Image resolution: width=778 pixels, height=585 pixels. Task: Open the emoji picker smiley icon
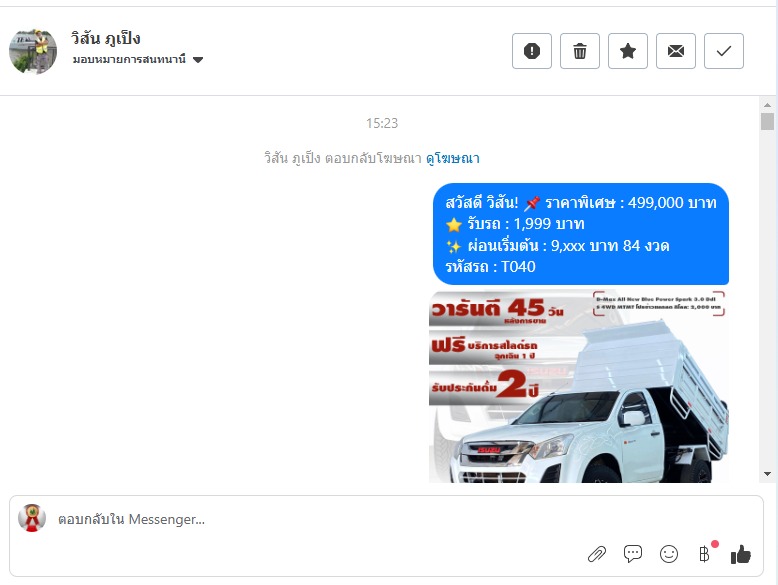click(x=668, y=554)
